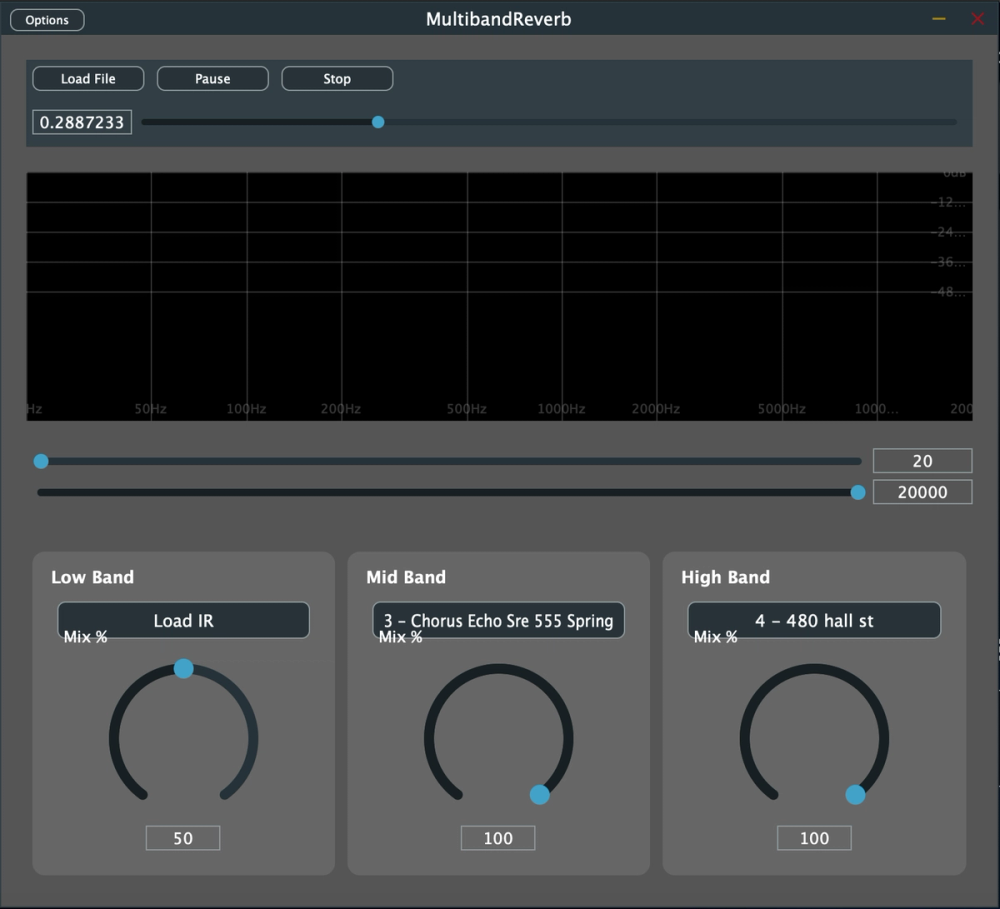
Task: Click the high crossover frequency slider handle
Action: coord(857,492)
